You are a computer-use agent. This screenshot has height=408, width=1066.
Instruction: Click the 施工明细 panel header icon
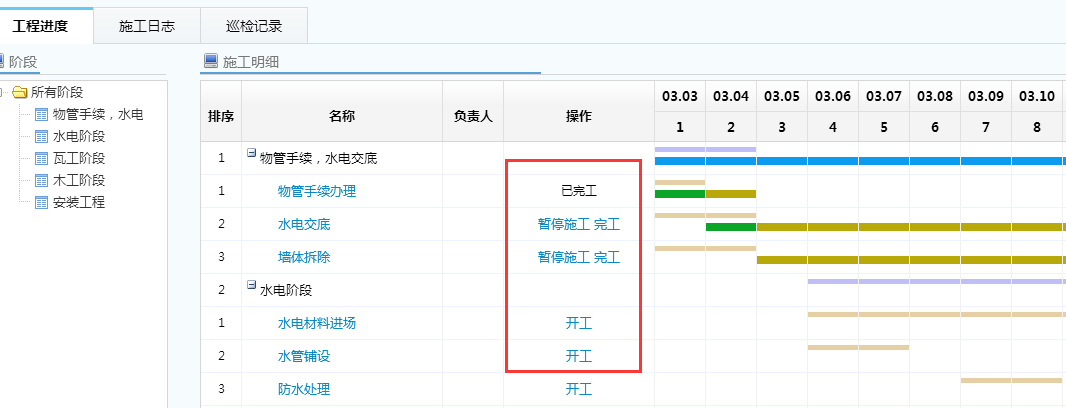click(x=210, y=61)
